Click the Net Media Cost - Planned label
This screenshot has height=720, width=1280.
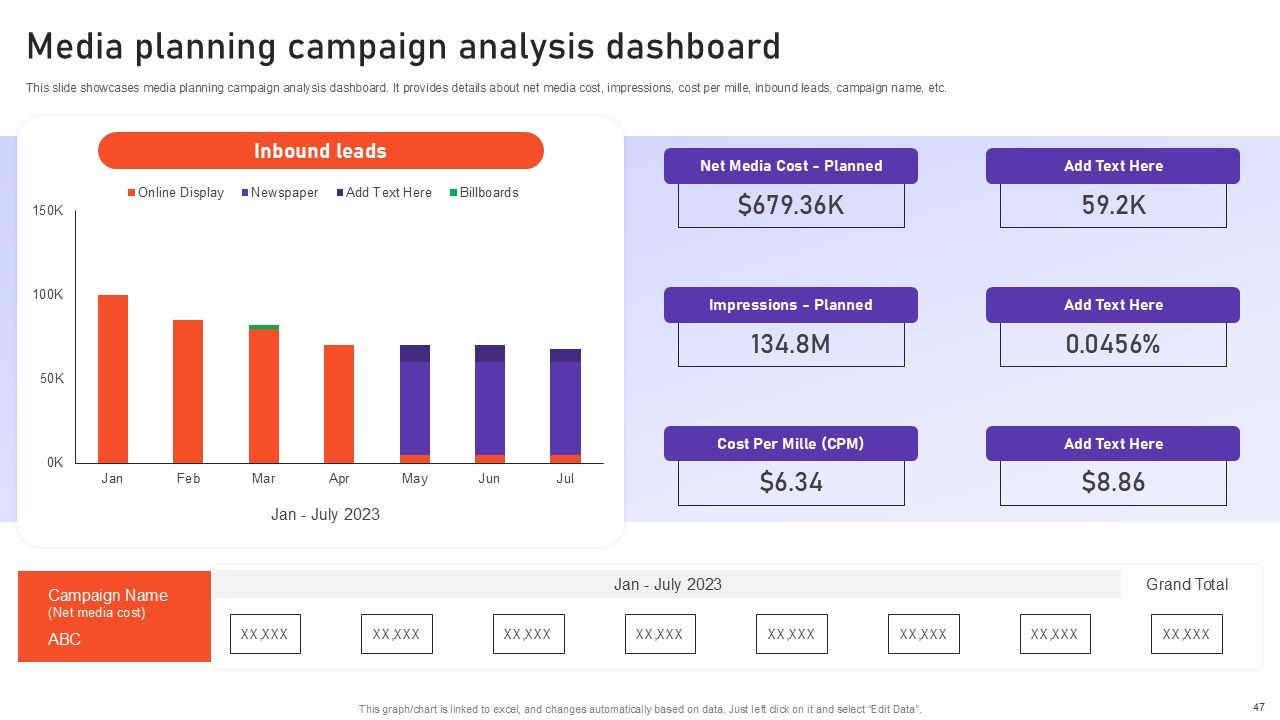point(790,166)
